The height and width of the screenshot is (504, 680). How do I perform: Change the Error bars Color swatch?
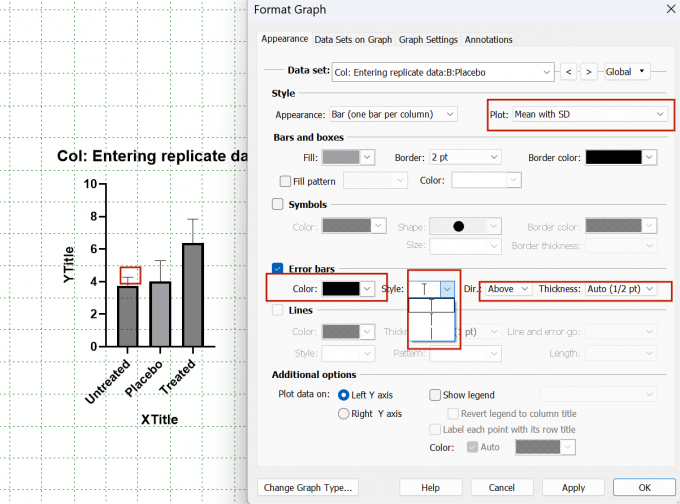[x=348, y=289]
